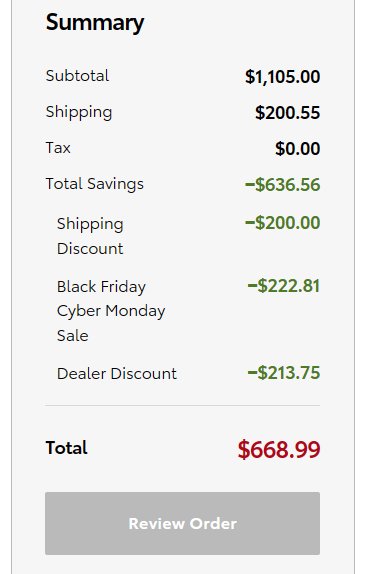Click the Total Savings label

(x=94, y=184)
